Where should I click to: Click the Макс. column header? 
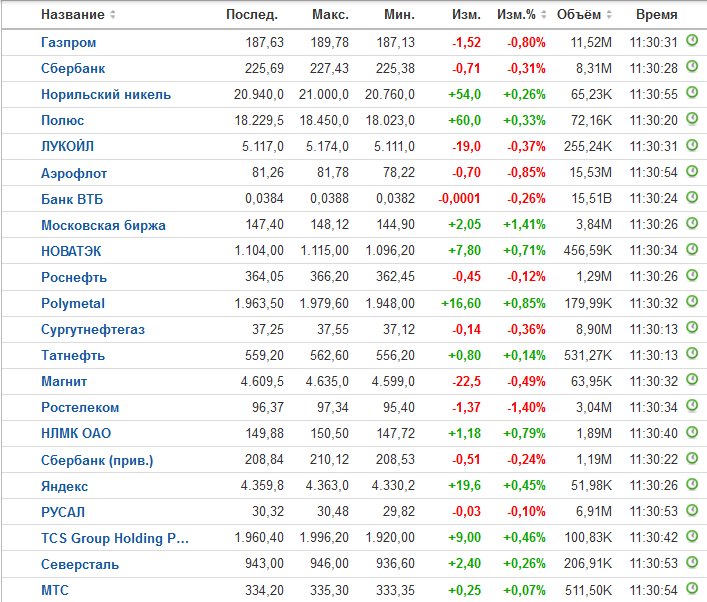coord(330,14)
